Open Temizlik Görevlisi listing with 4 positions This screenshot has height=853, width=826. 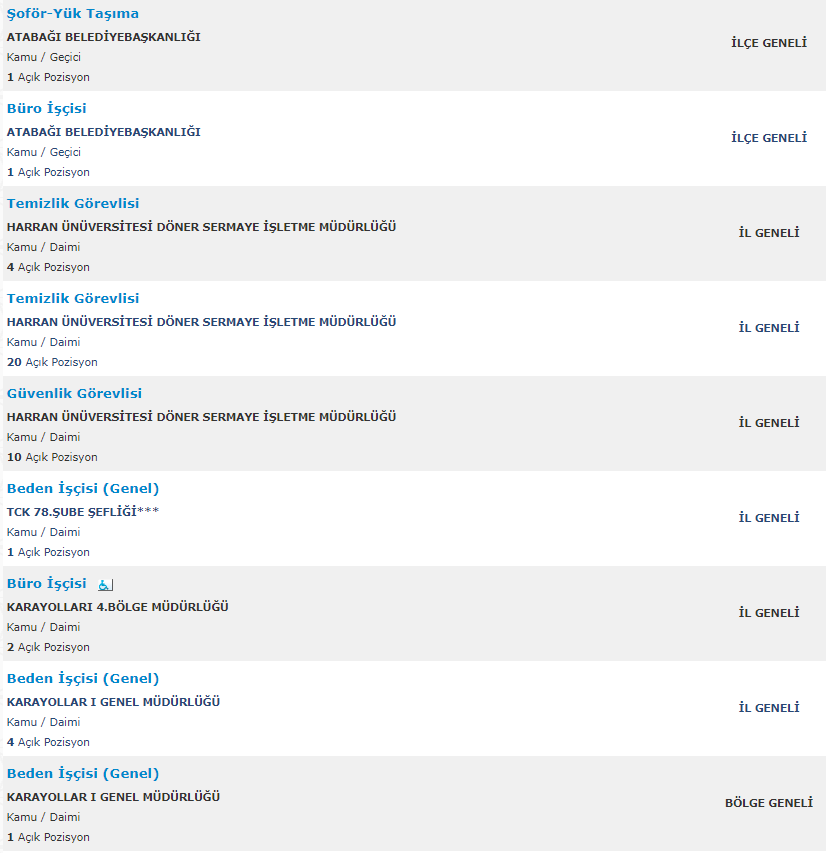pos(73,203)
